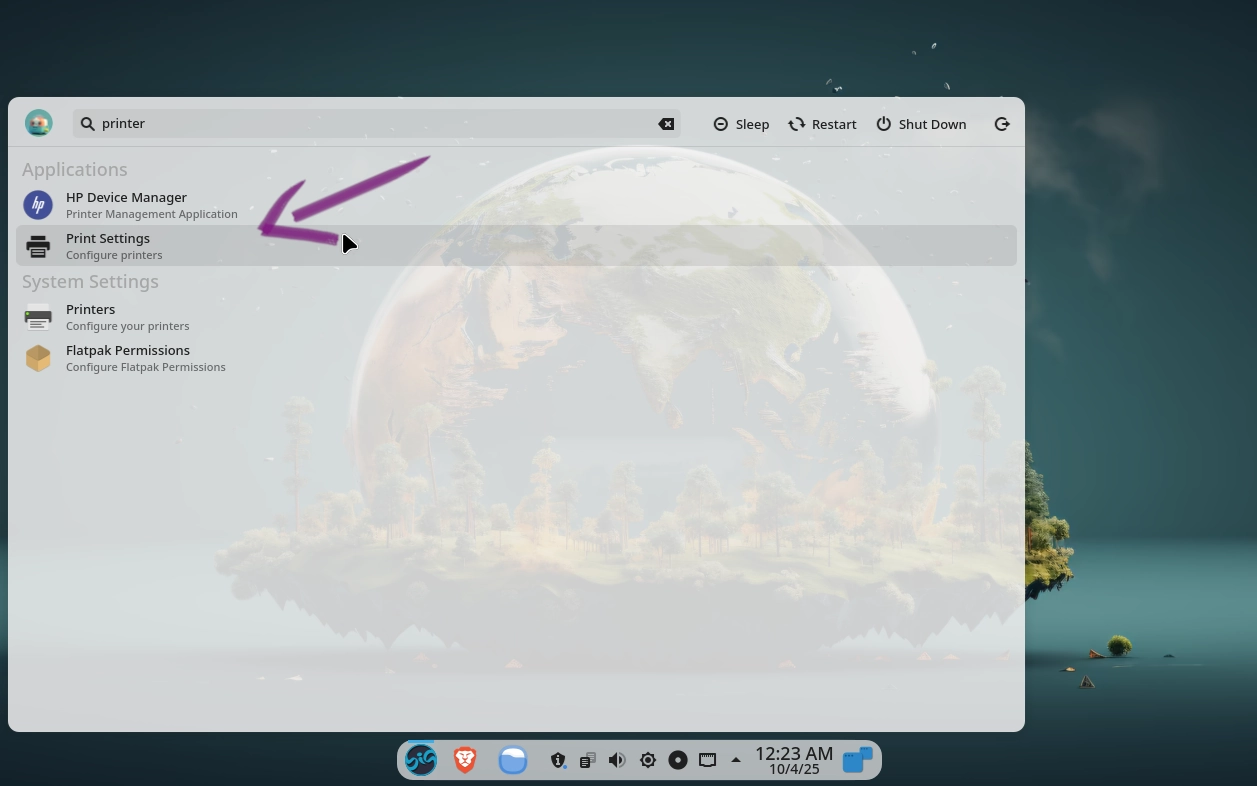Click the session leave arrow icon
The image size is (1257, 786).
[1002, 124]
